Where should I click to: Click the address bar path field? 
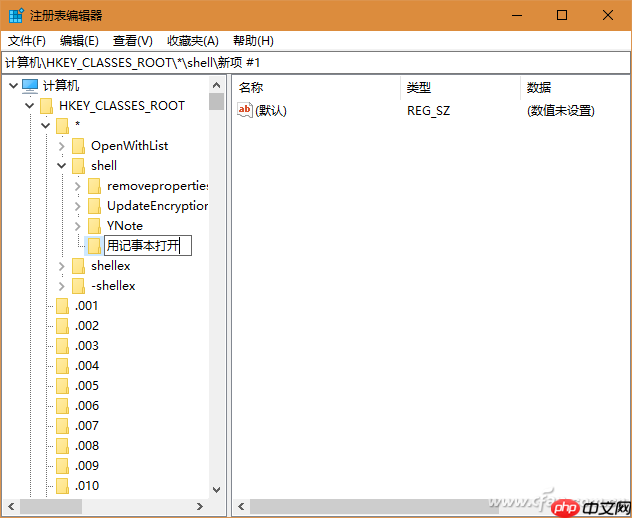316,62
